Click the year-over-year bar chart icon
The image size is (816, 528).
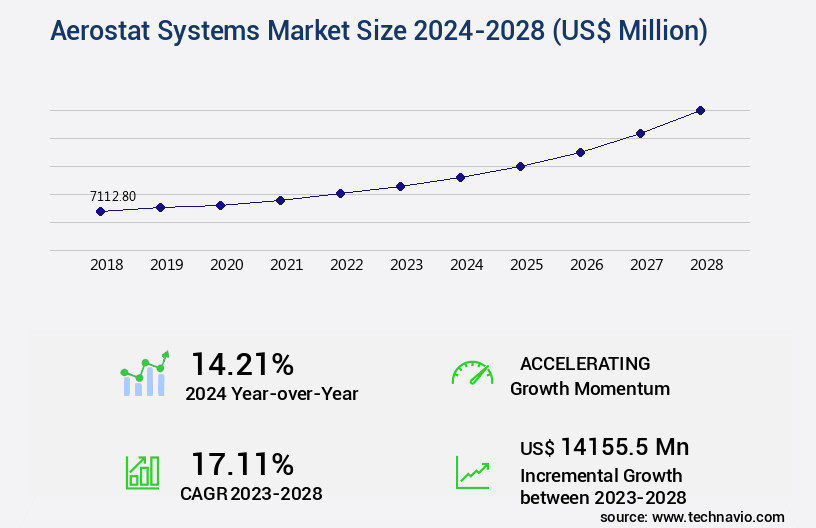click(x=145, y=375)
